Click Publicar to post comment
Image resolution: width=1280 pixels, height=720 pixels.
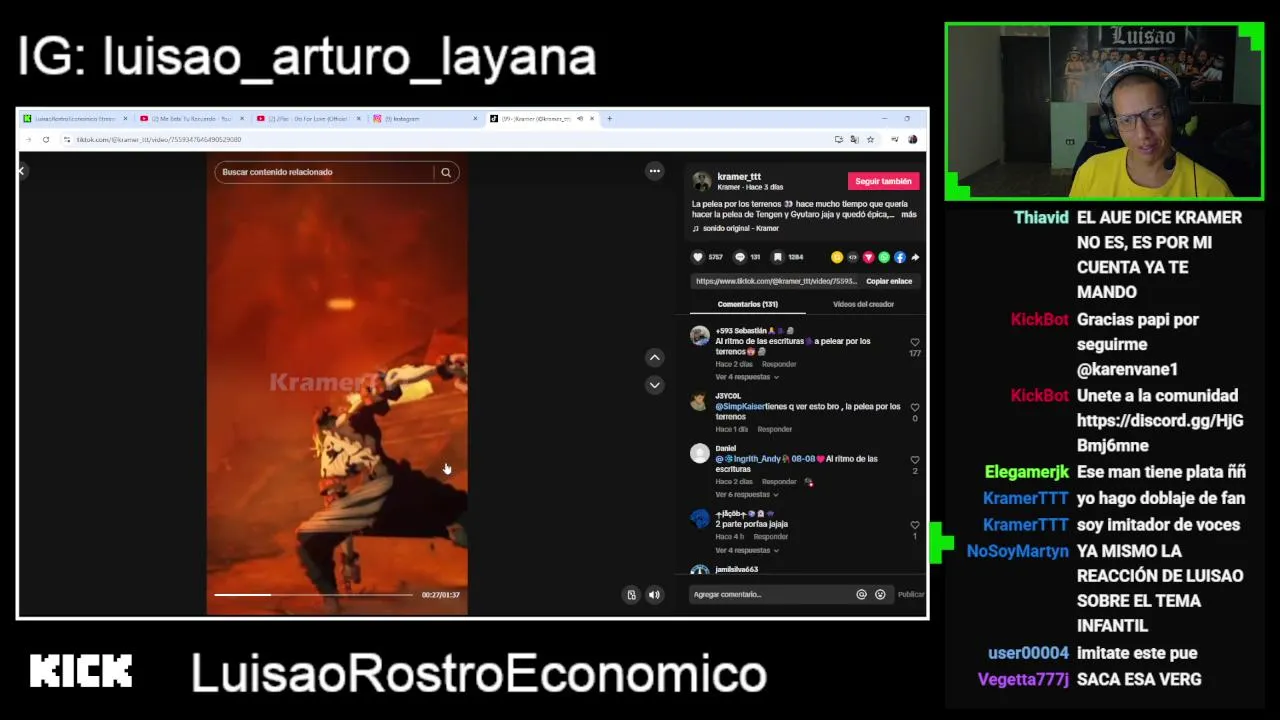pyautogui.click(x=910, y=594)
